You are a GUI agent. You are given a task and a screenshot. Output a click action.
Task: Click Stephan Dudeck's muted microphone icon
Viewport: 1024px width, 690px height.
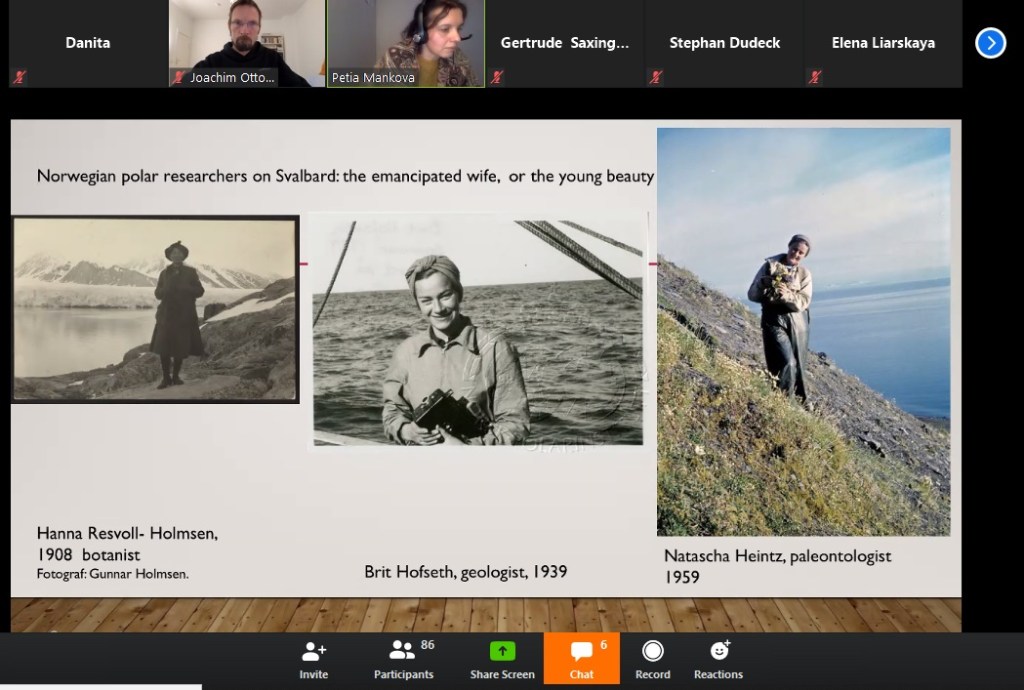(x=656, y=77)
